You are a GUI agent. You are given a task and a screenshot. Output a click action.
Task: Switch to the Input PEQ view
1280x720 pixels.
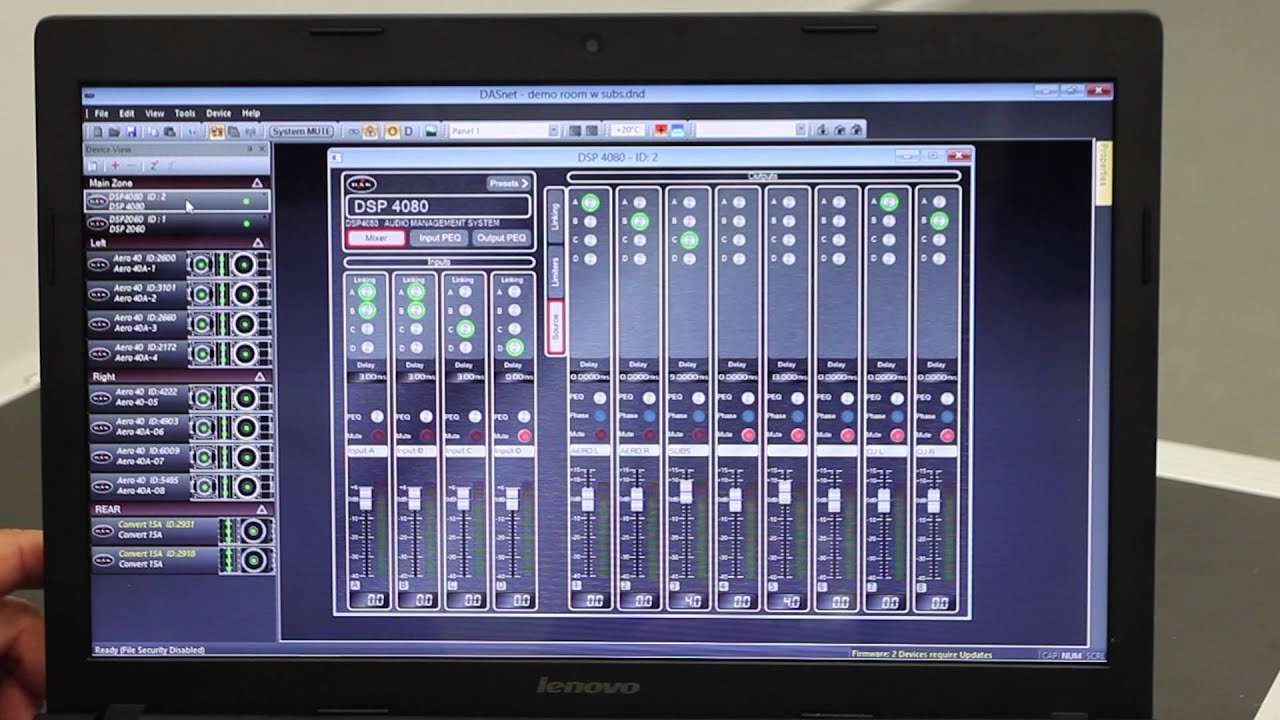point(440,238)
